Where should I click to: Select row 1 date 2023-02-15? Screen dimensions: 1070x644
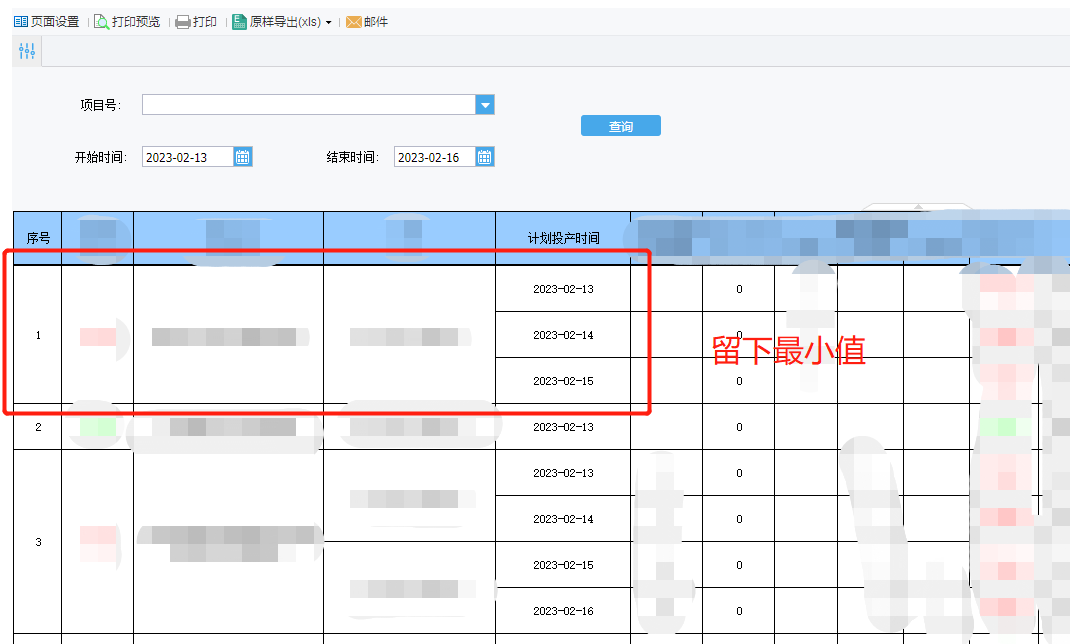pyautogui.click(x=563, y=381)
